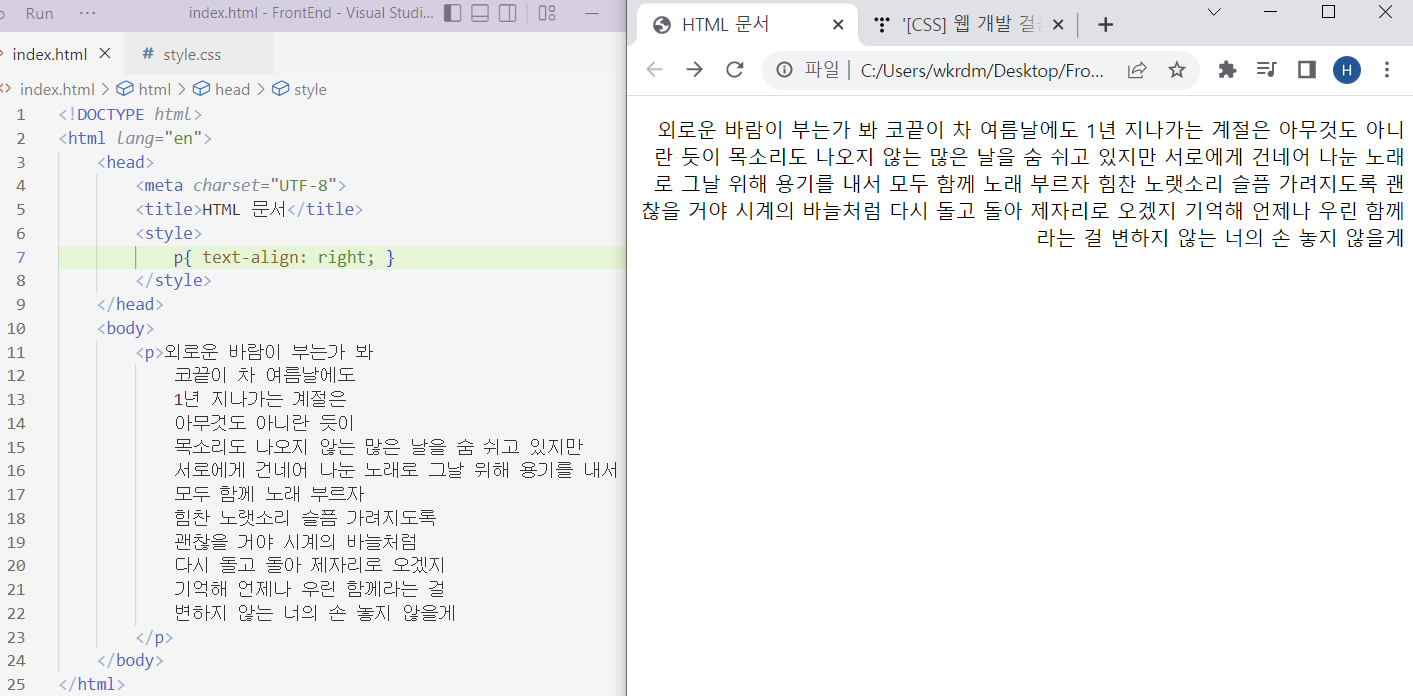
Task: Select the index.html breadcrumb
Action: (x=57, y=89)
